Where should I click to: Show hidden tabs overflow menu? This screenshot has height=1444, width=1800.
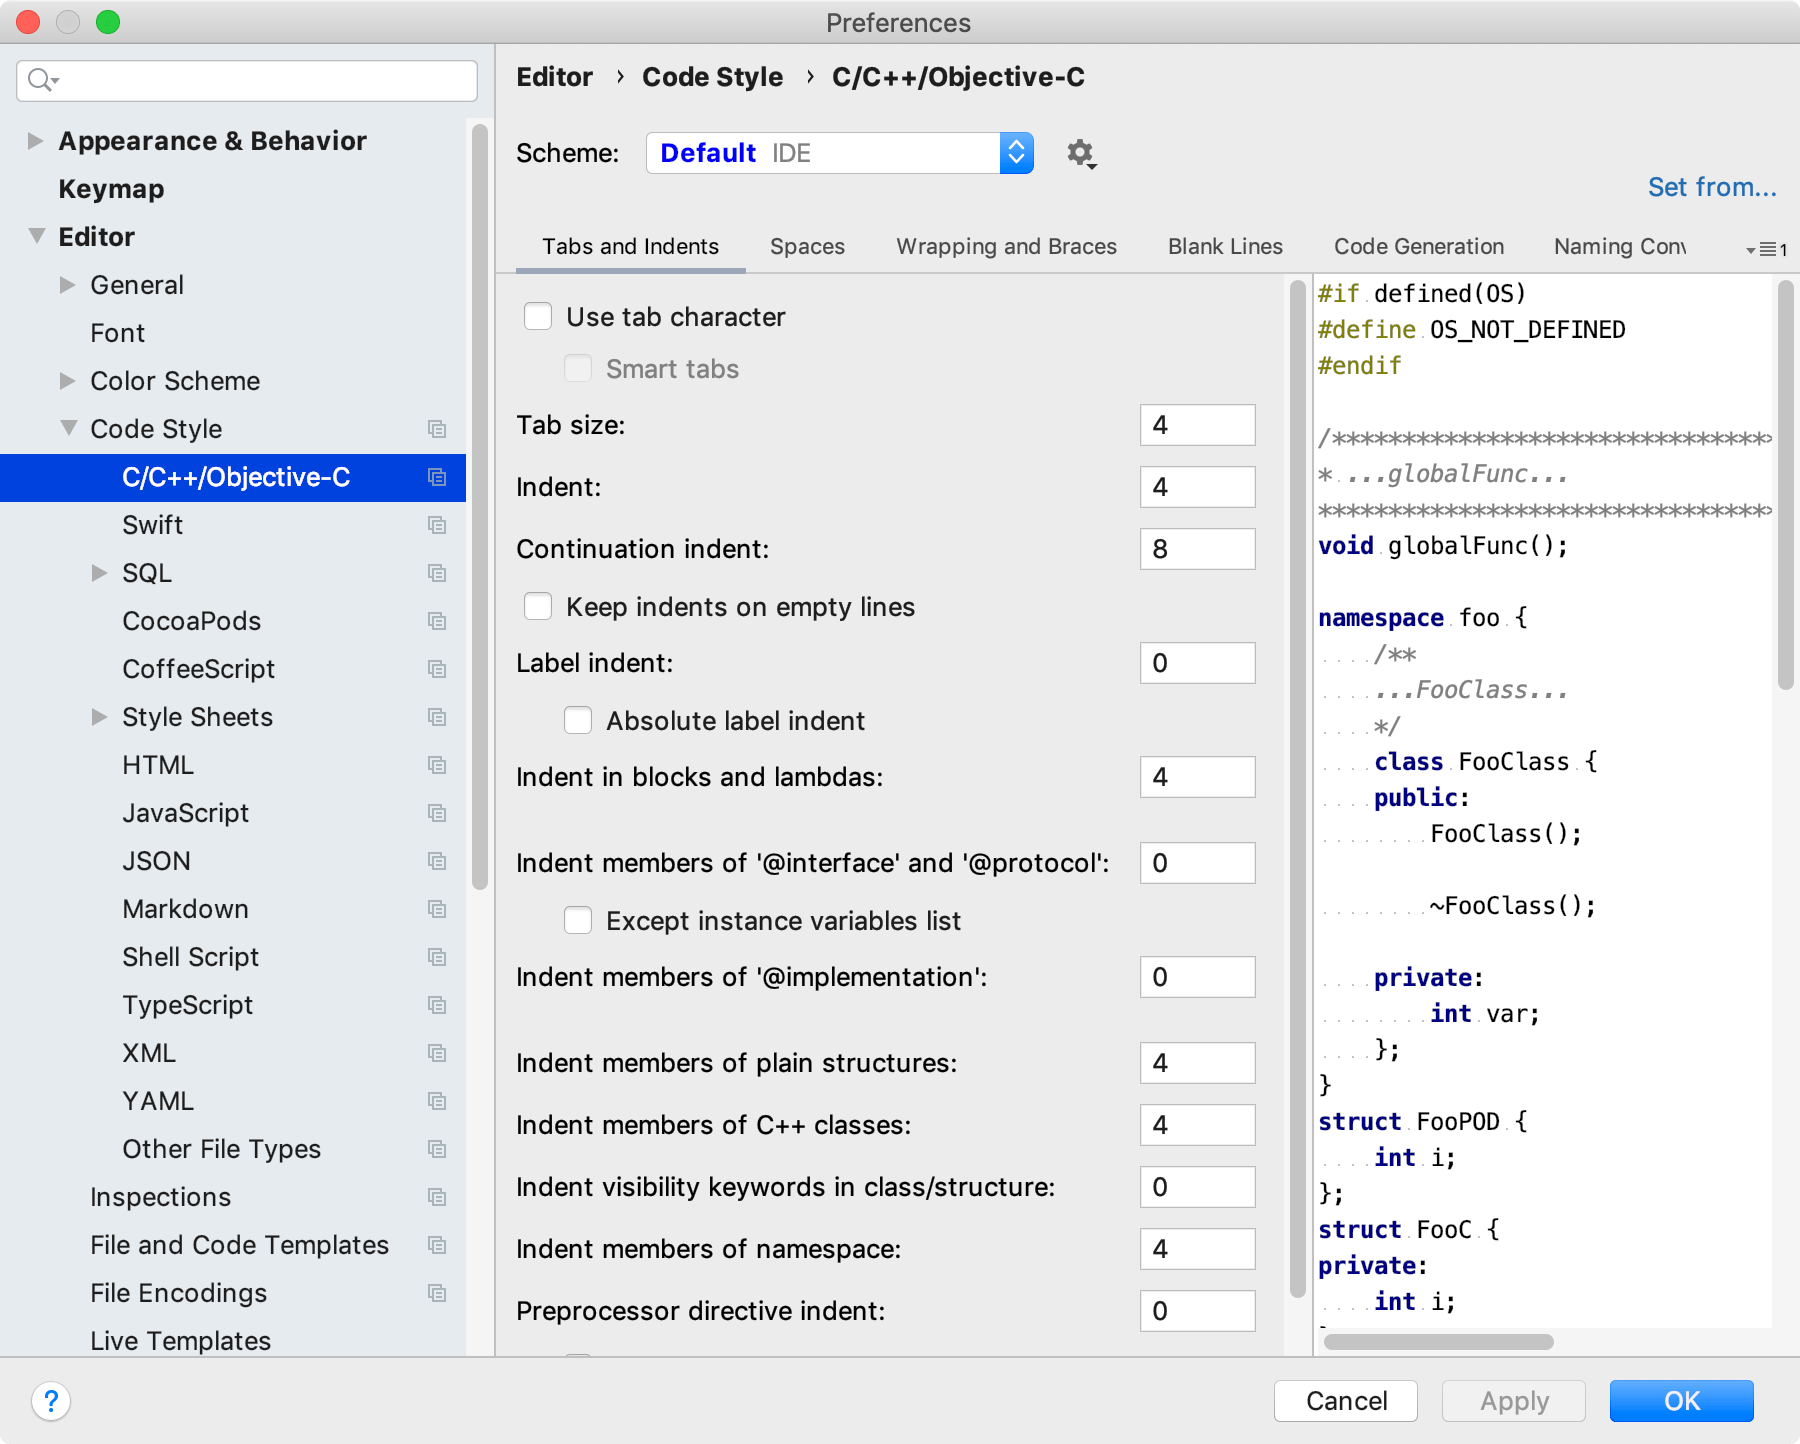pyautogui.click(x=1766, y=249)
